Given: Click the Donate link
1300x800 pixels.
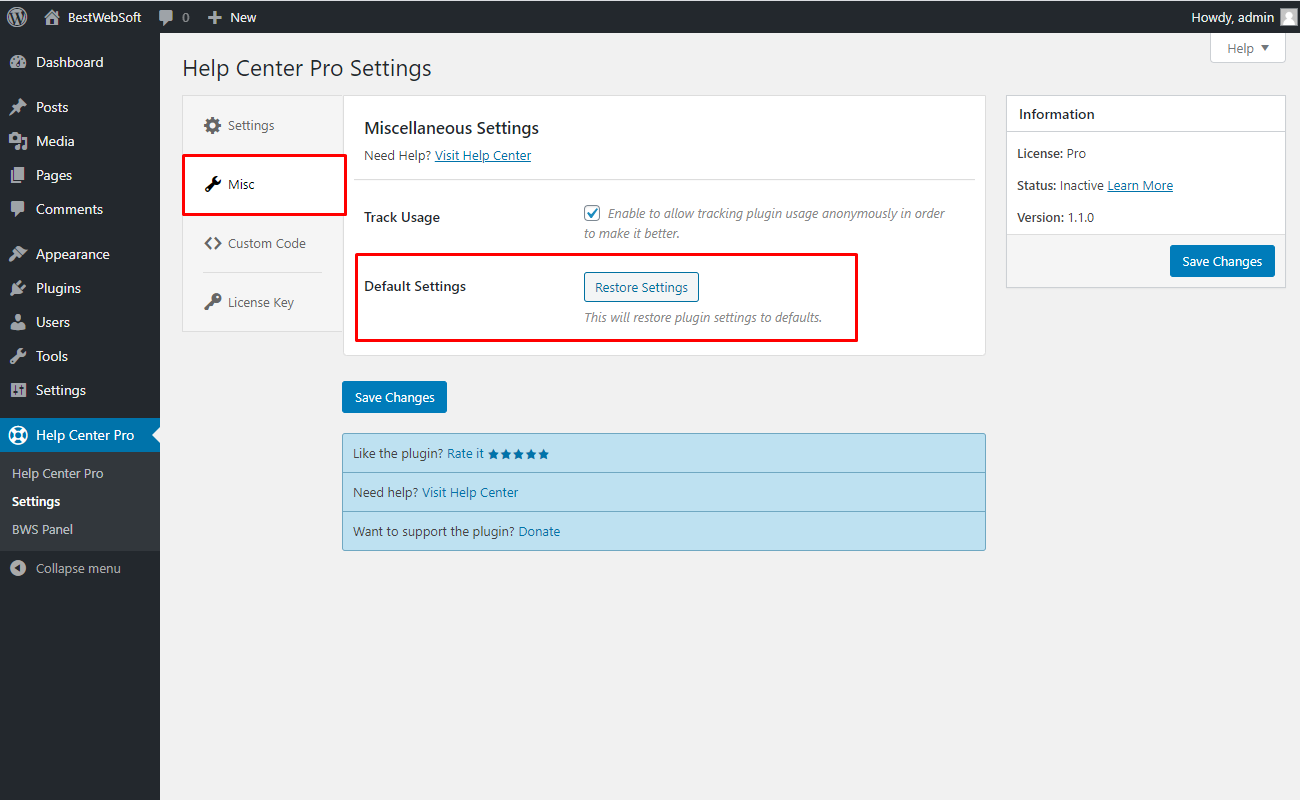Looking at the screenshot, I should [539, 532].
